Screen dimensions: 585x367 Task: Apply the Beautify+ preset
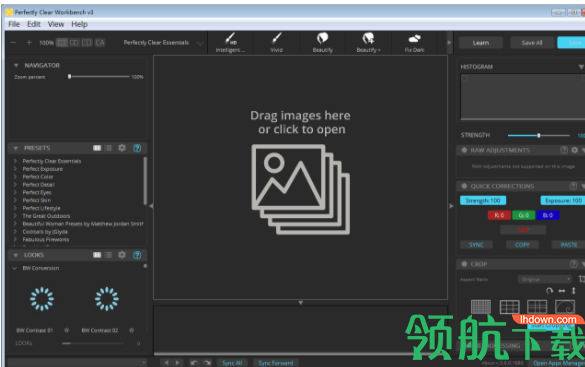368,43
